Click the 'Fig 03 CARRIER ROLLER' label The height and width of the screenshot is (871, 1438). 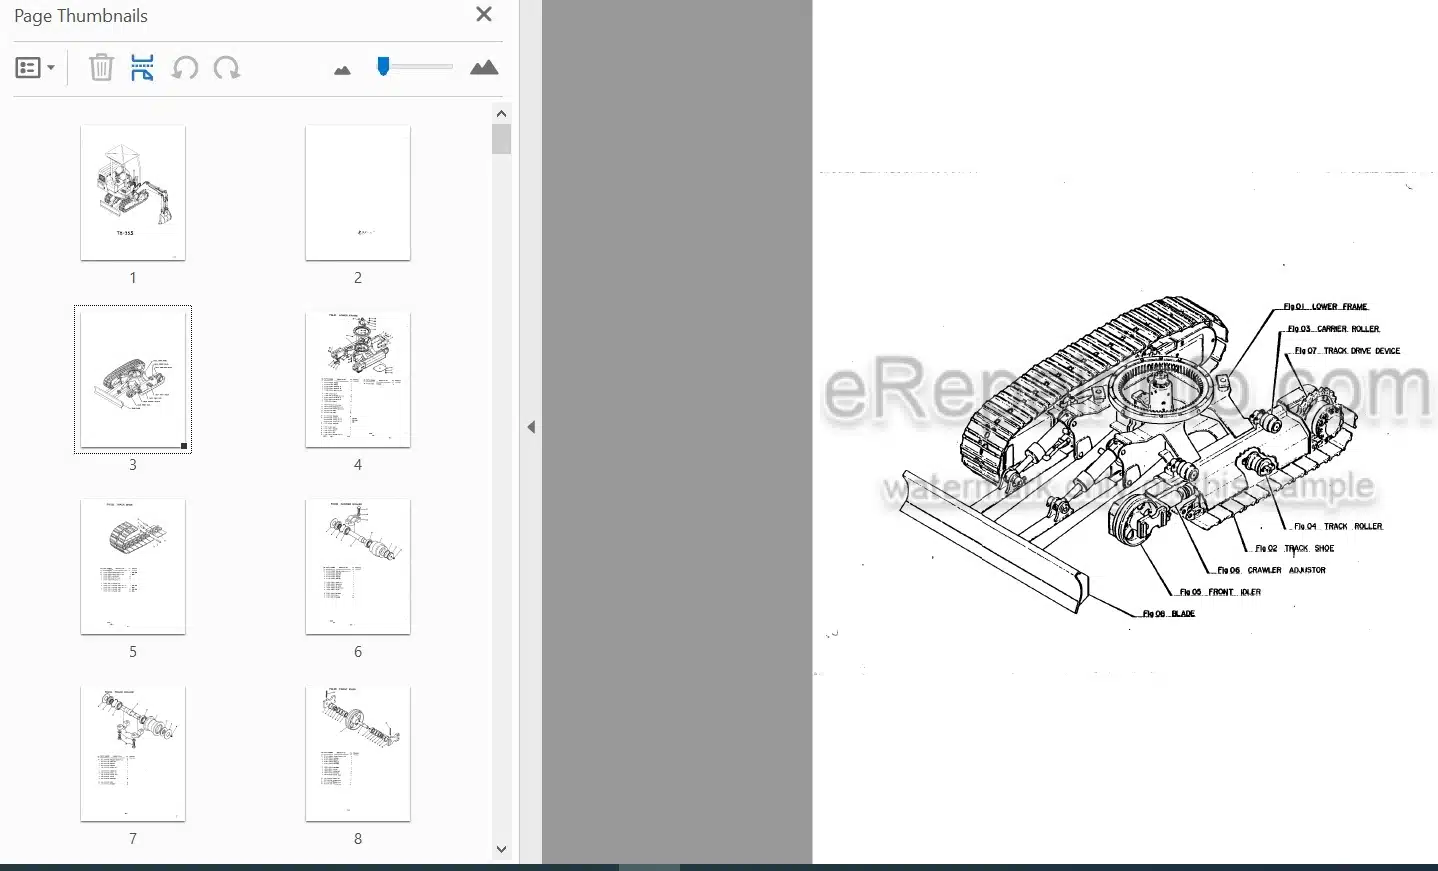[1334, 329]
